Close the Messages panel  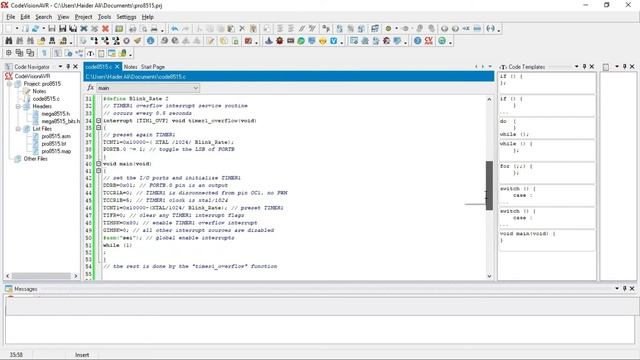point(632,289)
